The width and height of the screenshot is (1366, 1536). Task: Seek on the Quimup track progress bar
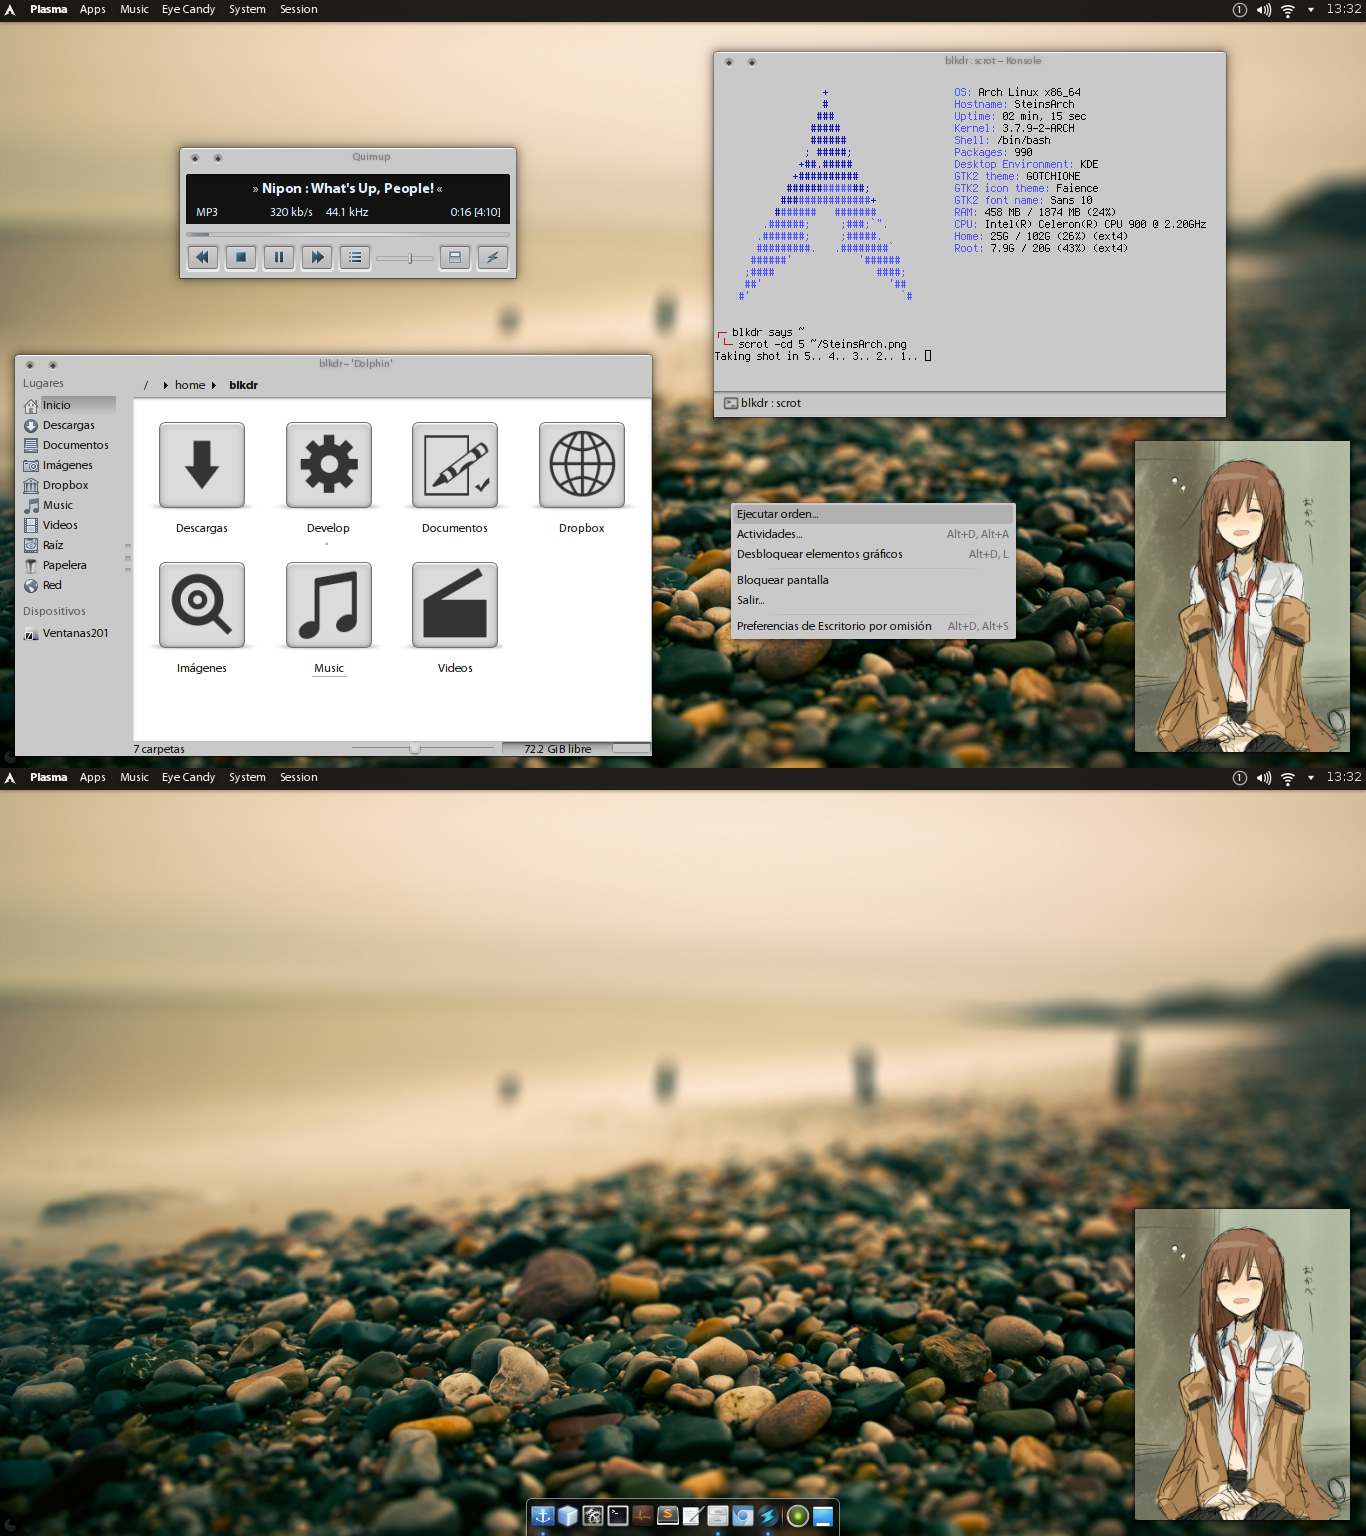point(348,235)
